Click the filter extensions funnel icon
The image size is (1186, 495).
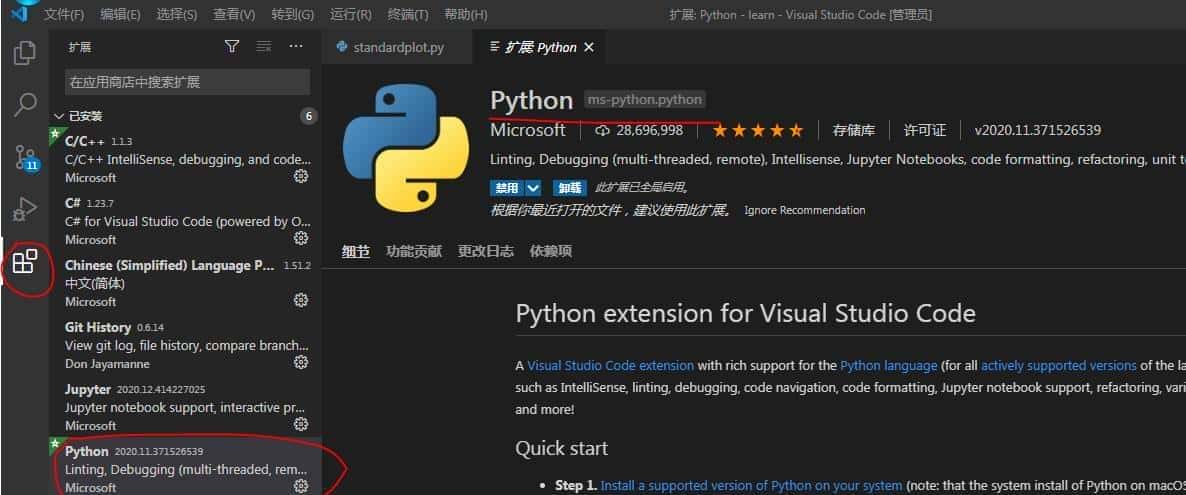[x=232, y=47]
